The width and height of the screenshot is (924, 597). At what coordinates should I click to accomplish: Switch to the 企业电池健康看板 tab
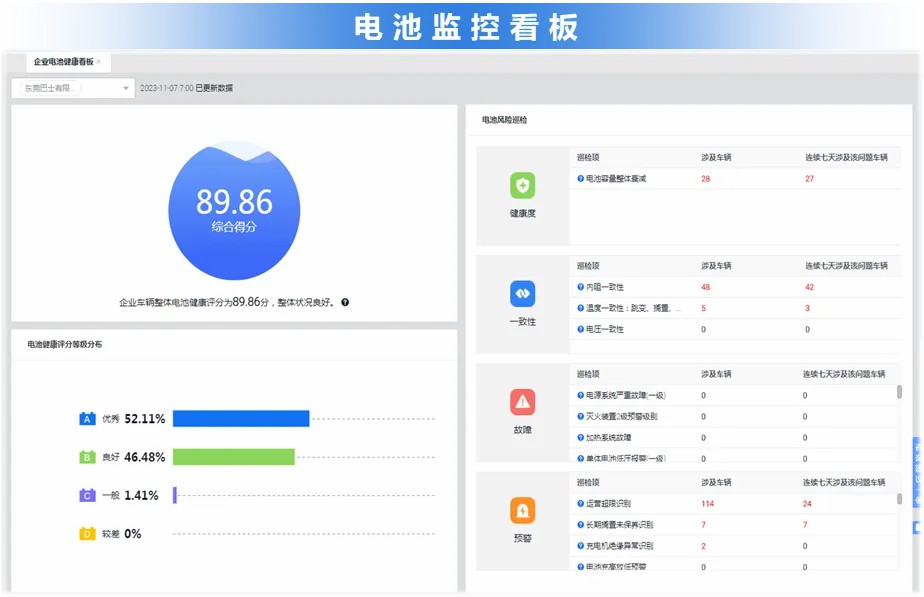(62, 62)
